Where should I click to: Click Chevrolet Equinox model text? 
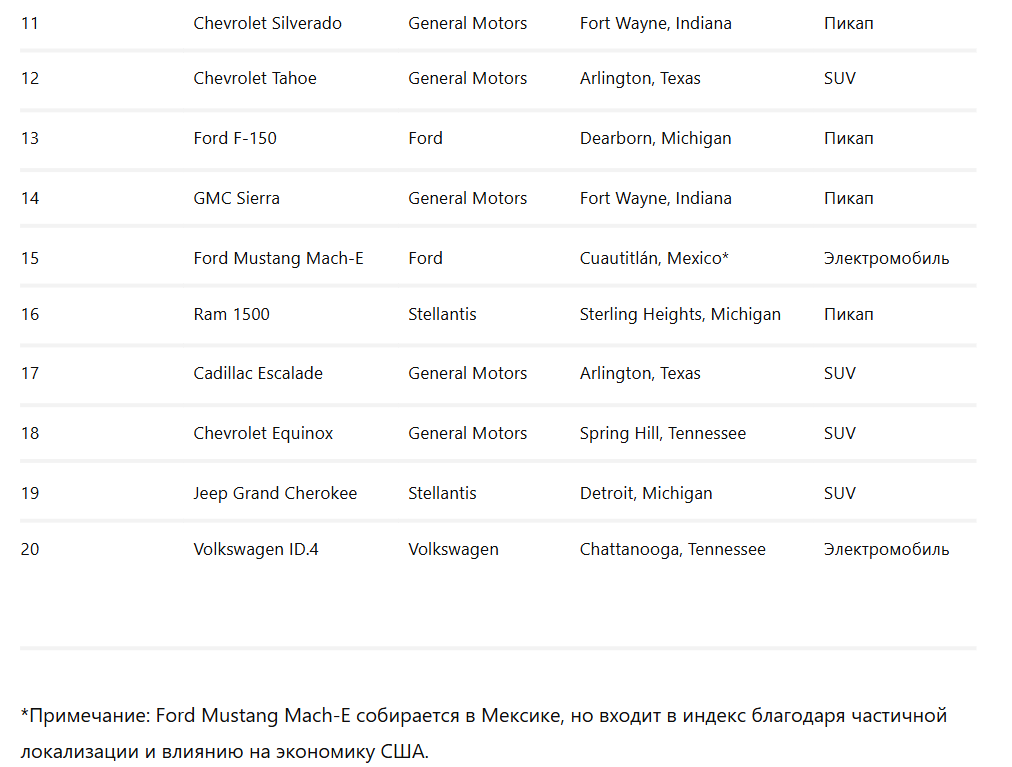point(263,433)
